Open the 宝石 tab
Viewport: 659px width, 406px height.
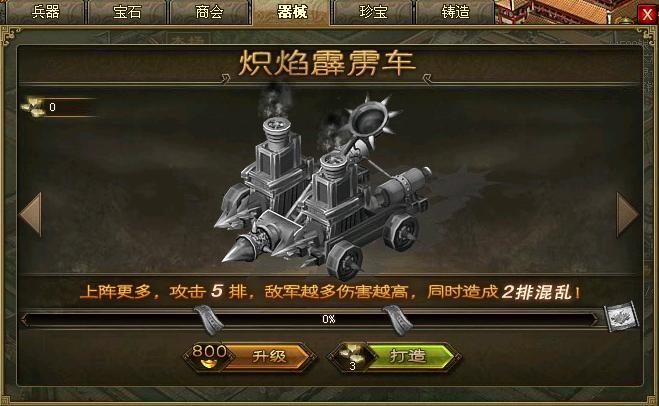point(127,12)
